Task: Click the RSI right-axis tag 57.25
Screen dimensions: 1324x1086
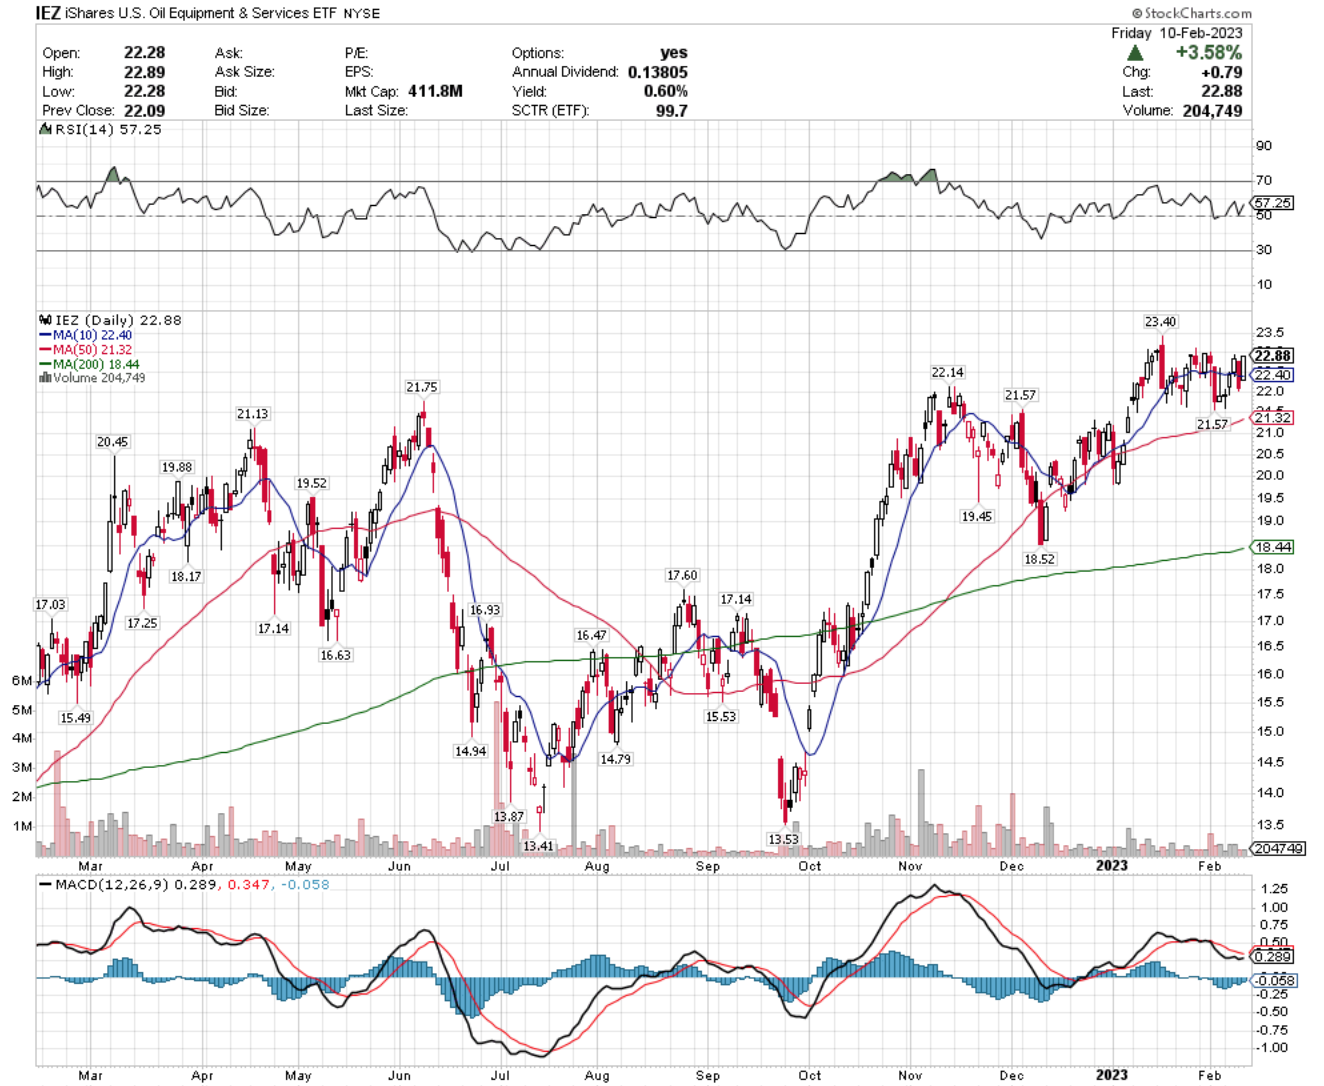Action: pyautogui.click(x=1273, y=203)
